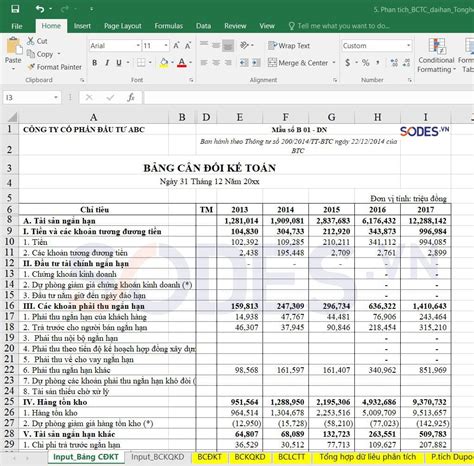
Task: Open the Fill Color dropdown arrow
Action: pyautogui.click(x=172, y=63)
